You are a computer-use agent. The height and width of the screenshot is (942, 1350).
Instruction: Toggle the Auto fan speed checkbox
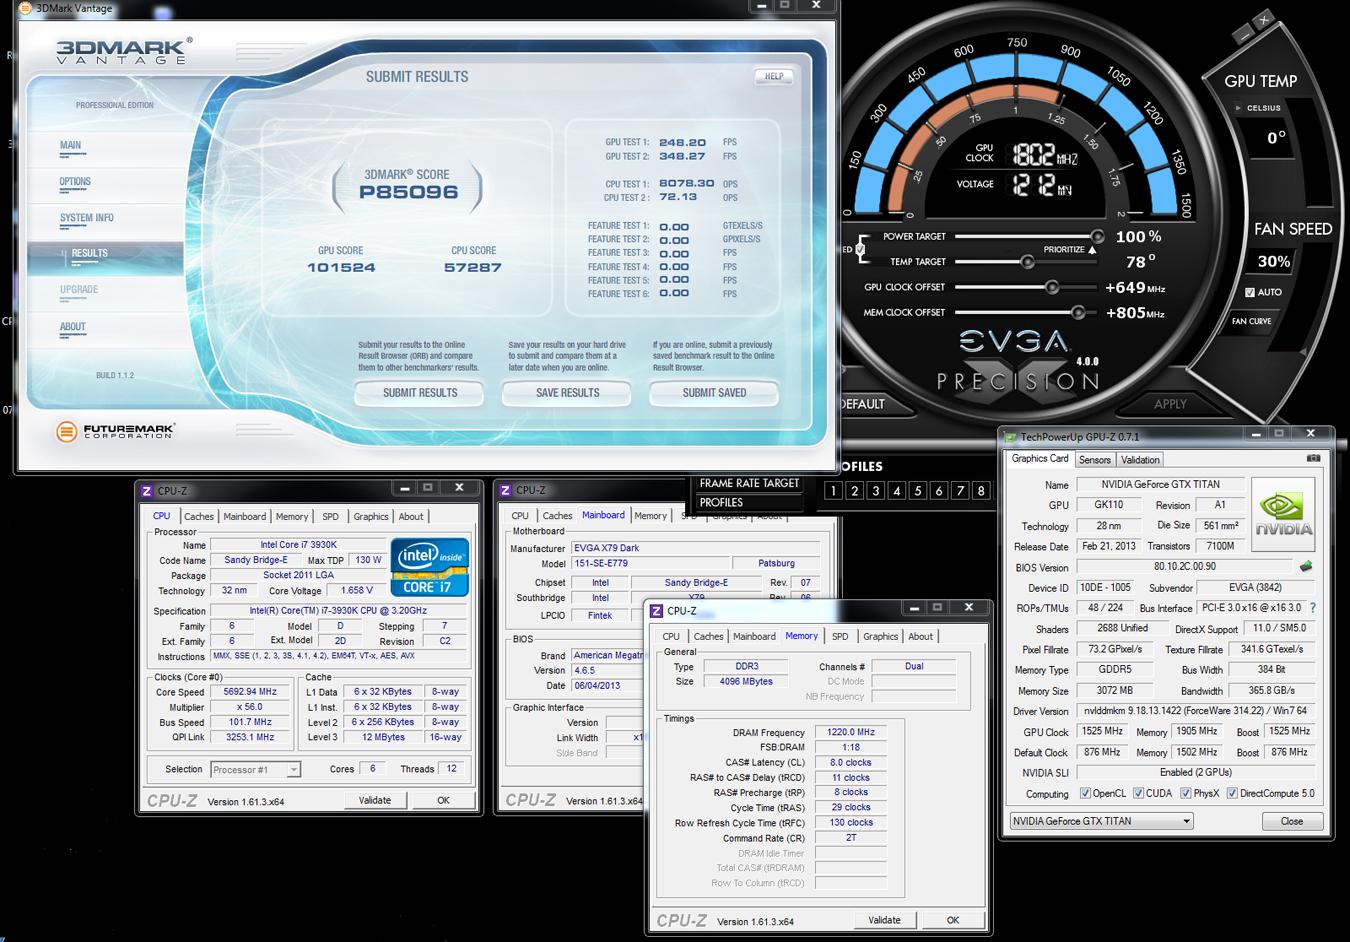pyautogui.click(x=1250, y=292)
